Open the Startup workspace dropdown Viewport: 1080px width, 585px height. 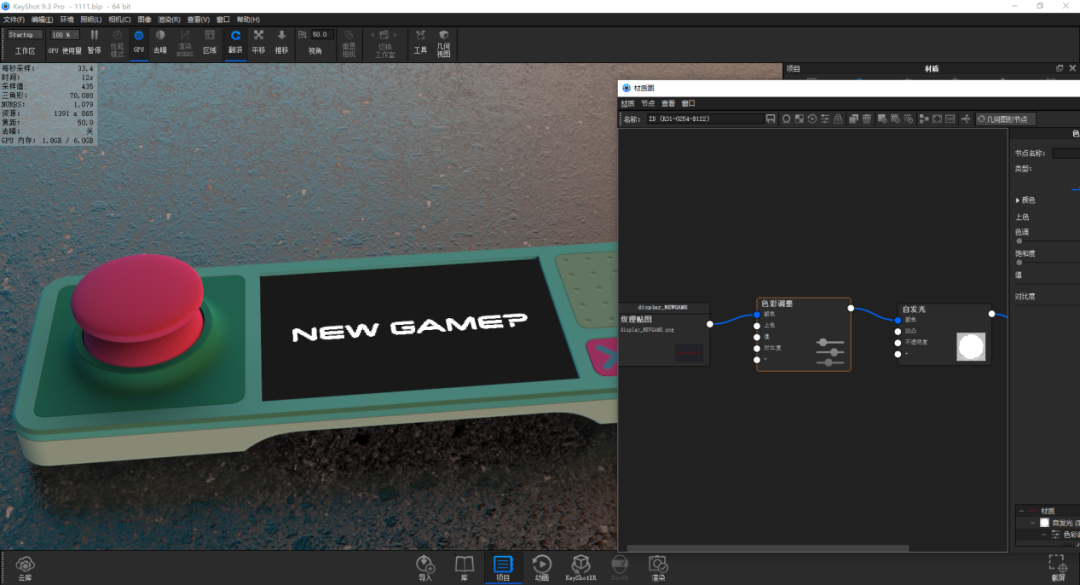[25, 34]
